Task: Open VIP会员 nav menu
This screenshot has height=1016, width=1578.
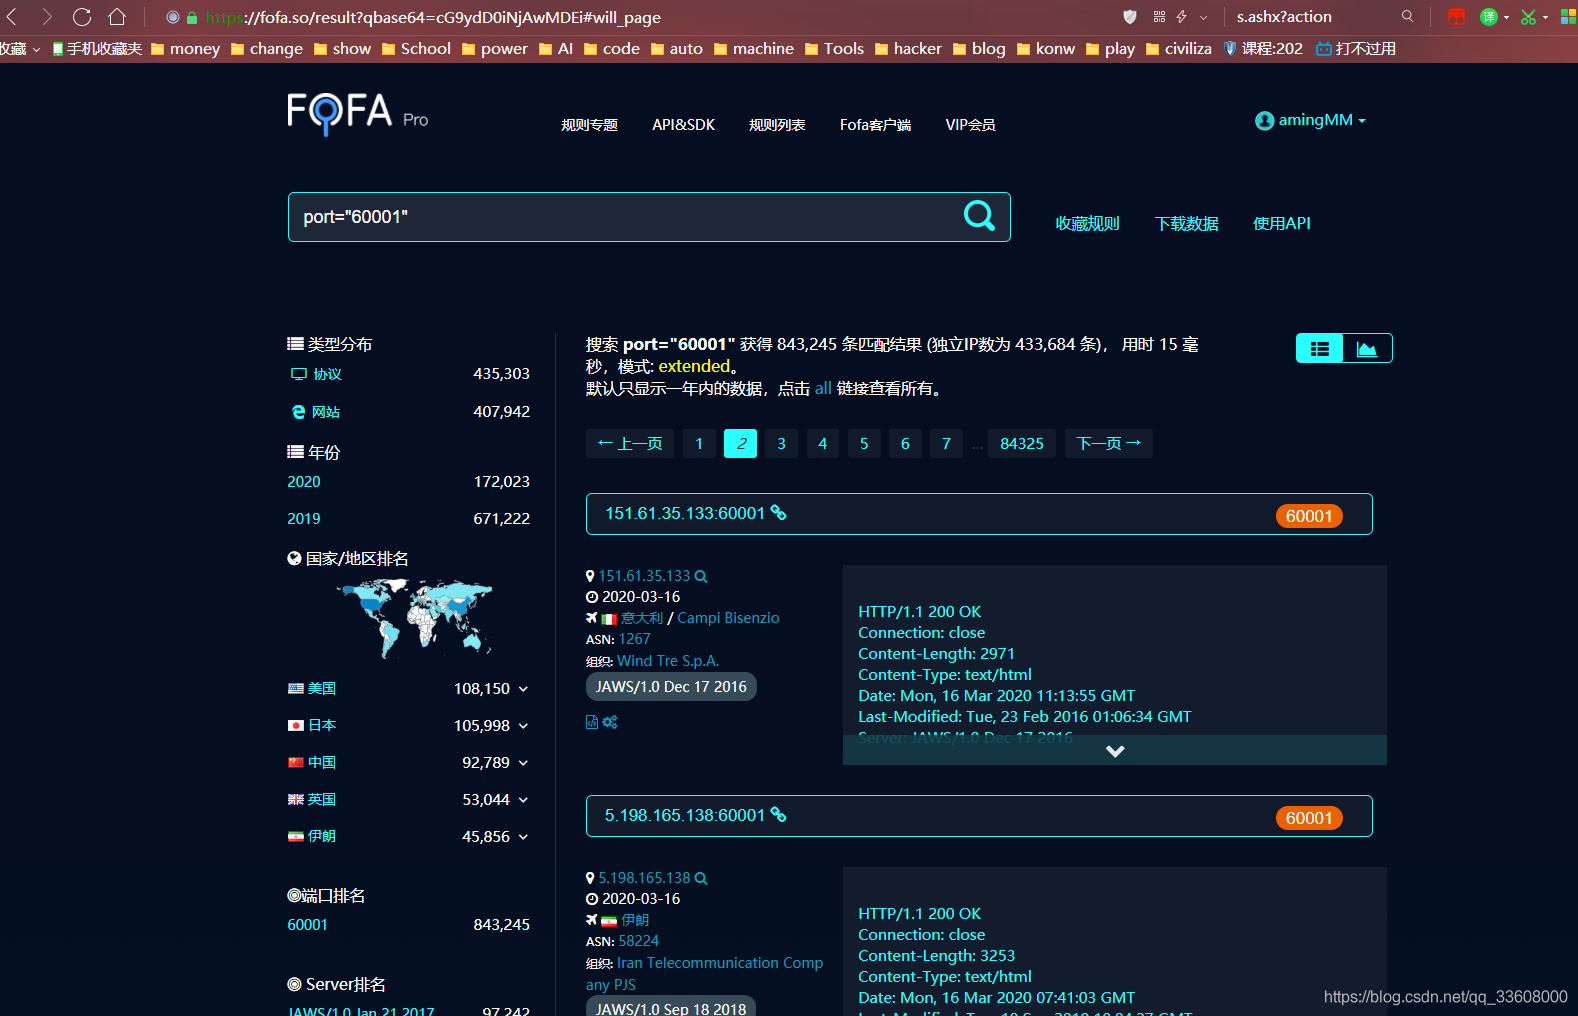Action: [x=970, y=125]
